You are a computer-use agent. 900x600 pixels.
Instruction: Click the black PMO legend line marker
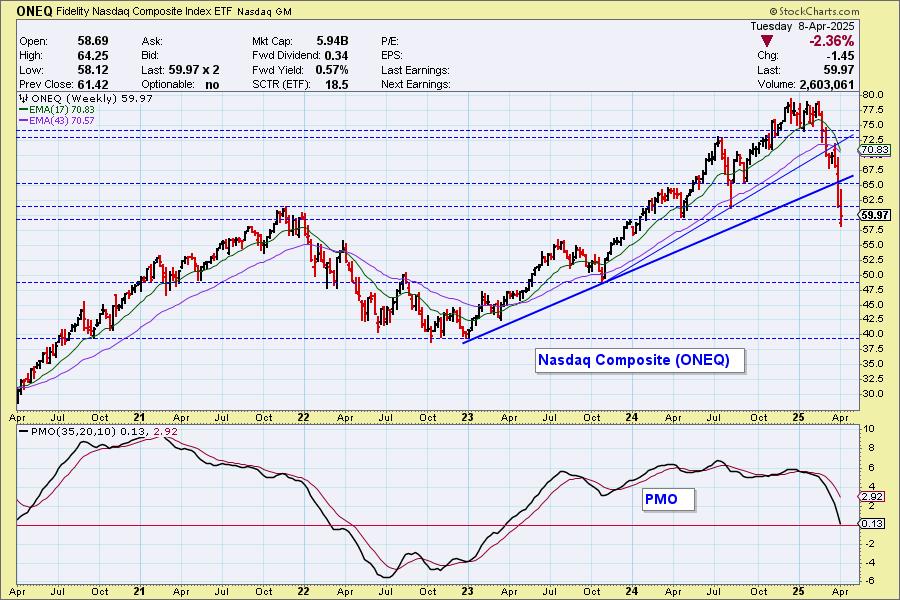(24, 432)
